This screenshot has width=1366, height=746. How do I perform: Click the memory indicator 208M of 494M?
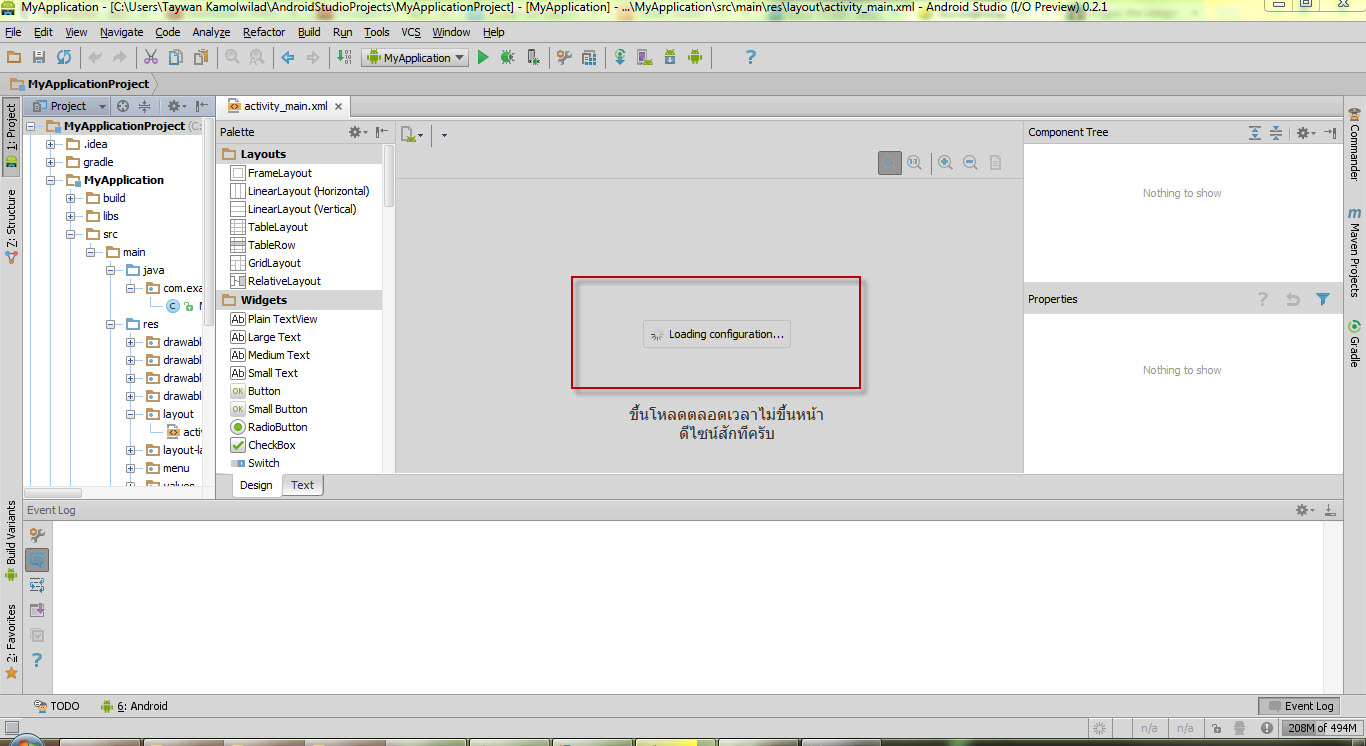[x=1321, y=728]
